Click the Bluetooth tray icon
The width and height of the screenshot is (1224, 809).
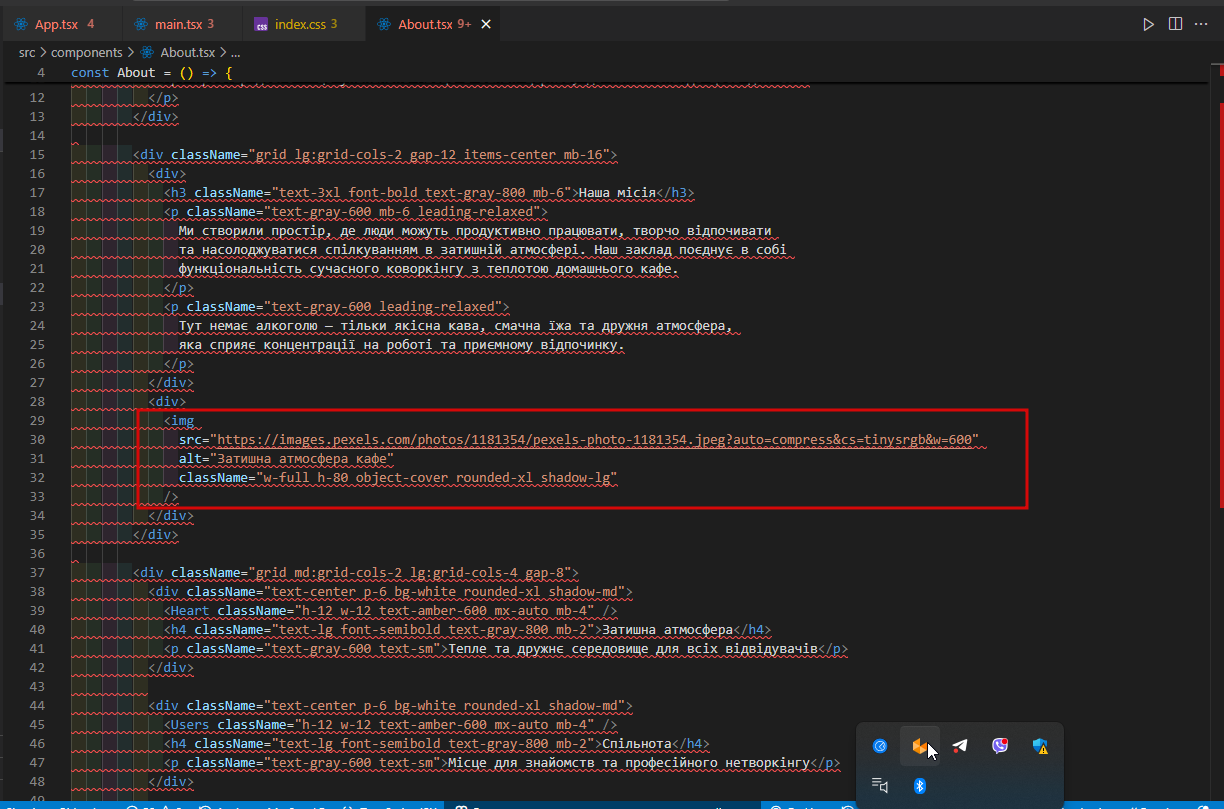click(x=920, y=786)
